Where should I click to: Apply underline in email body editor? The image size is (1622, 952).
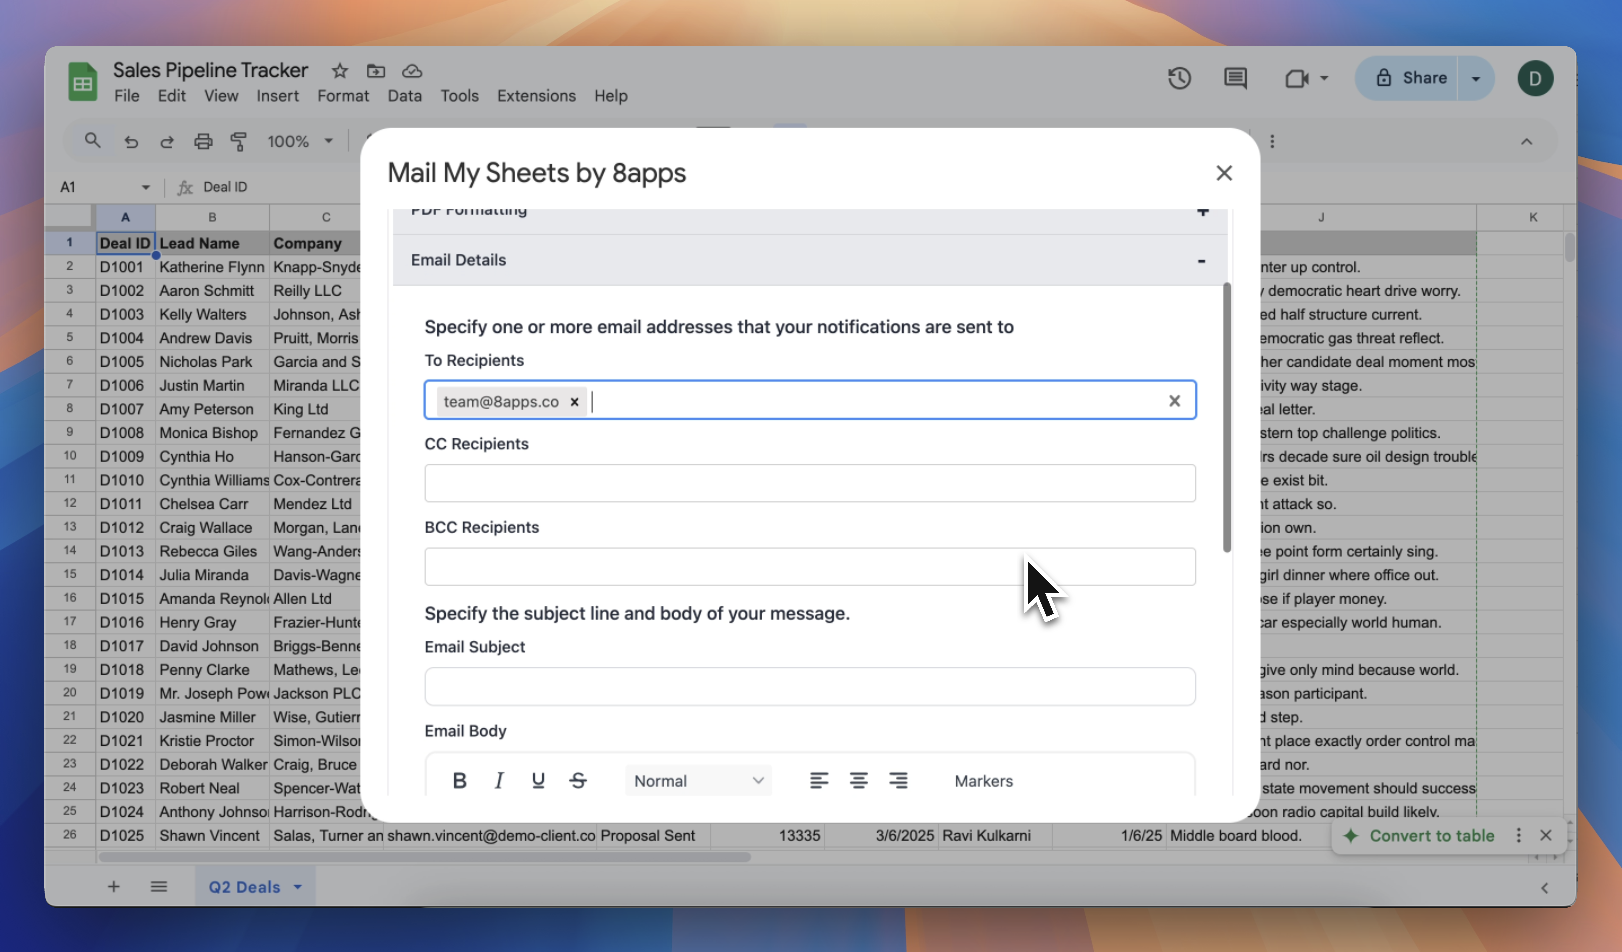tap(538, 781)
